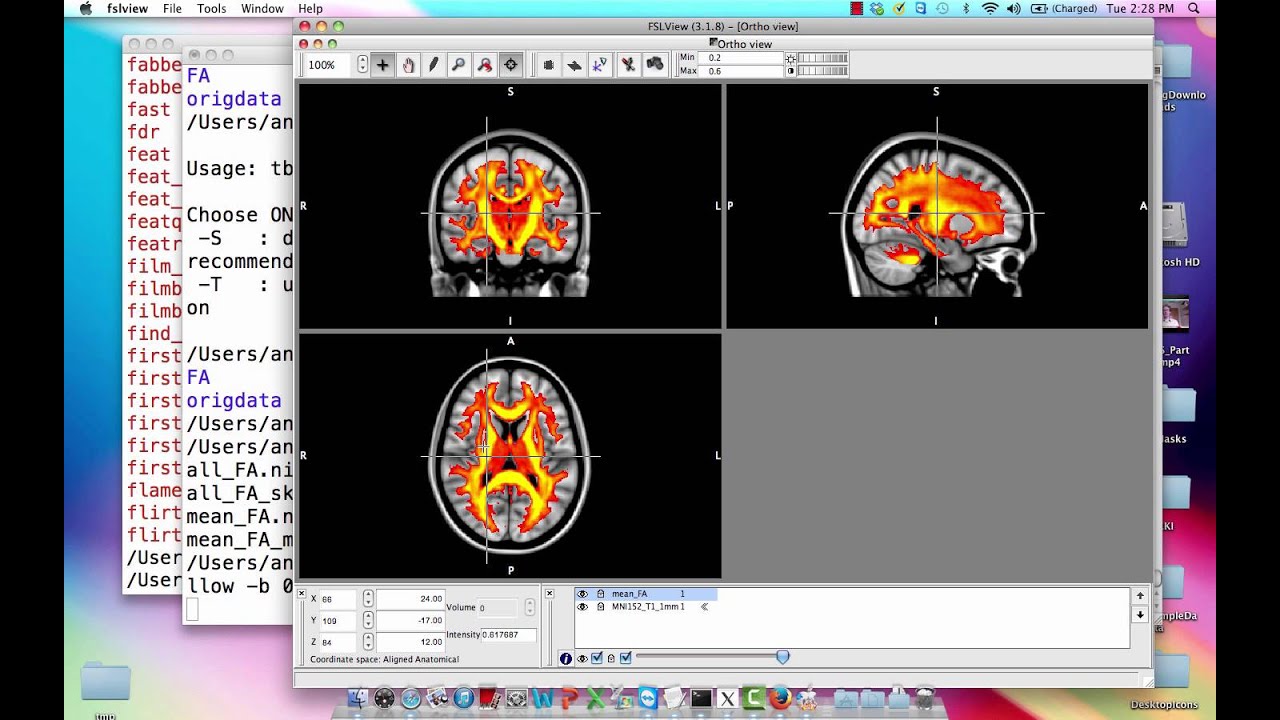Select the pencil draw tool

tap(433, 65)
